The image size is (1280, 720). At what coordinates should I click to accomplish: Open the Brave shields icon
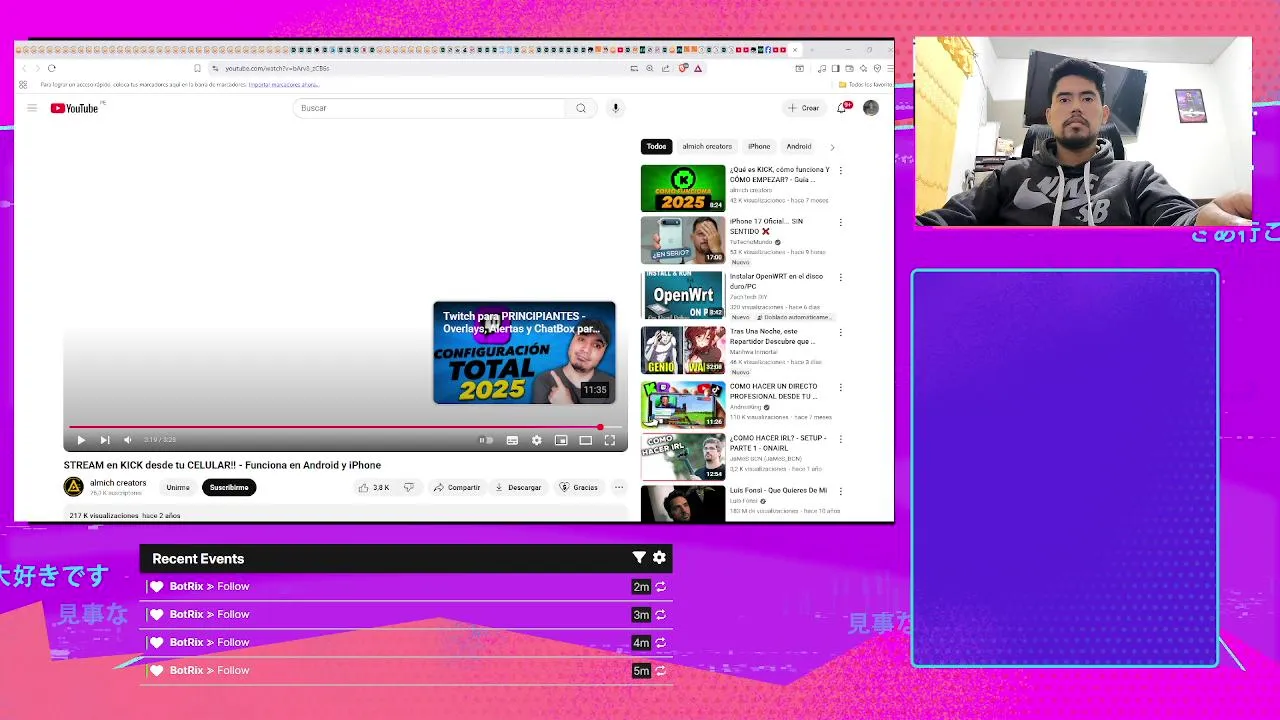coord(683,68)
